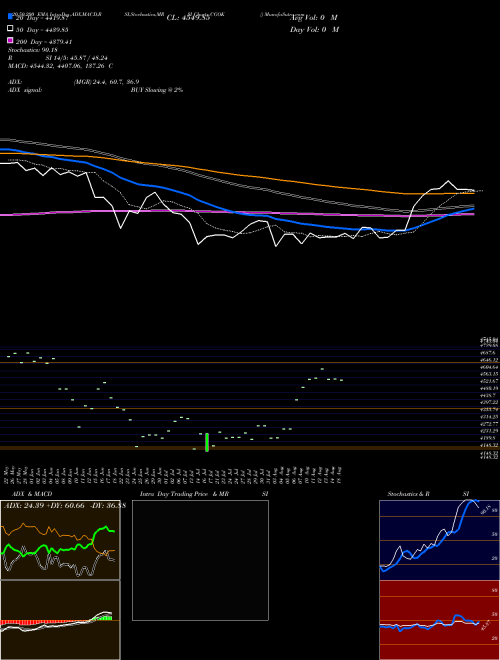
Task: Click the green +DY line in ADX chart
Action: [101, 530]
